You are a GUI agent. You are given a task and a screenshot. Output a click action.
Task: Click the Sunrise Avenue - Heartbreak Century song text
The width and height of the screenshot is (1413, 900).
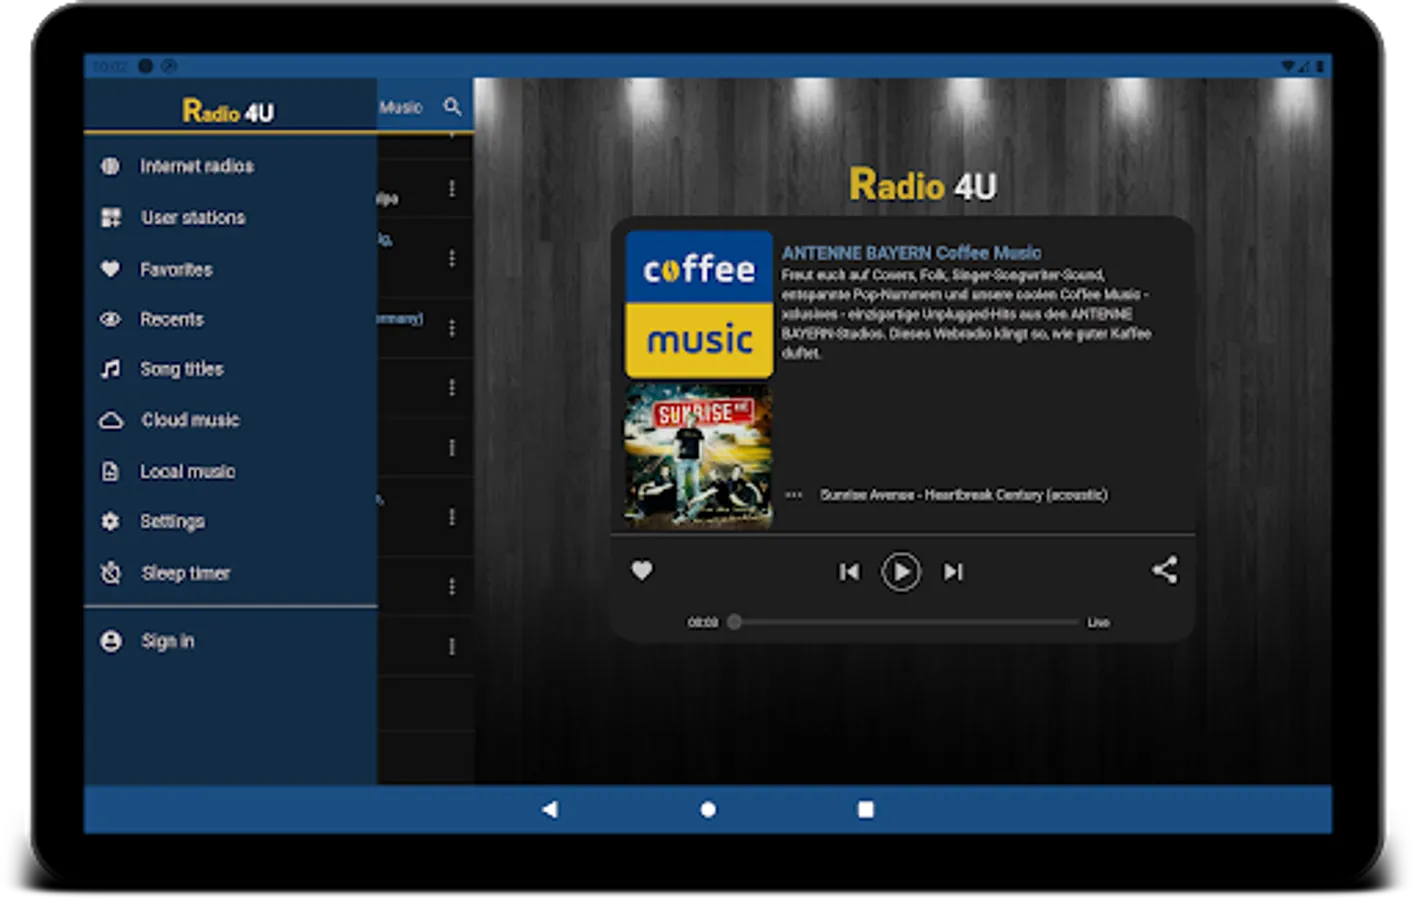[964, 495]
